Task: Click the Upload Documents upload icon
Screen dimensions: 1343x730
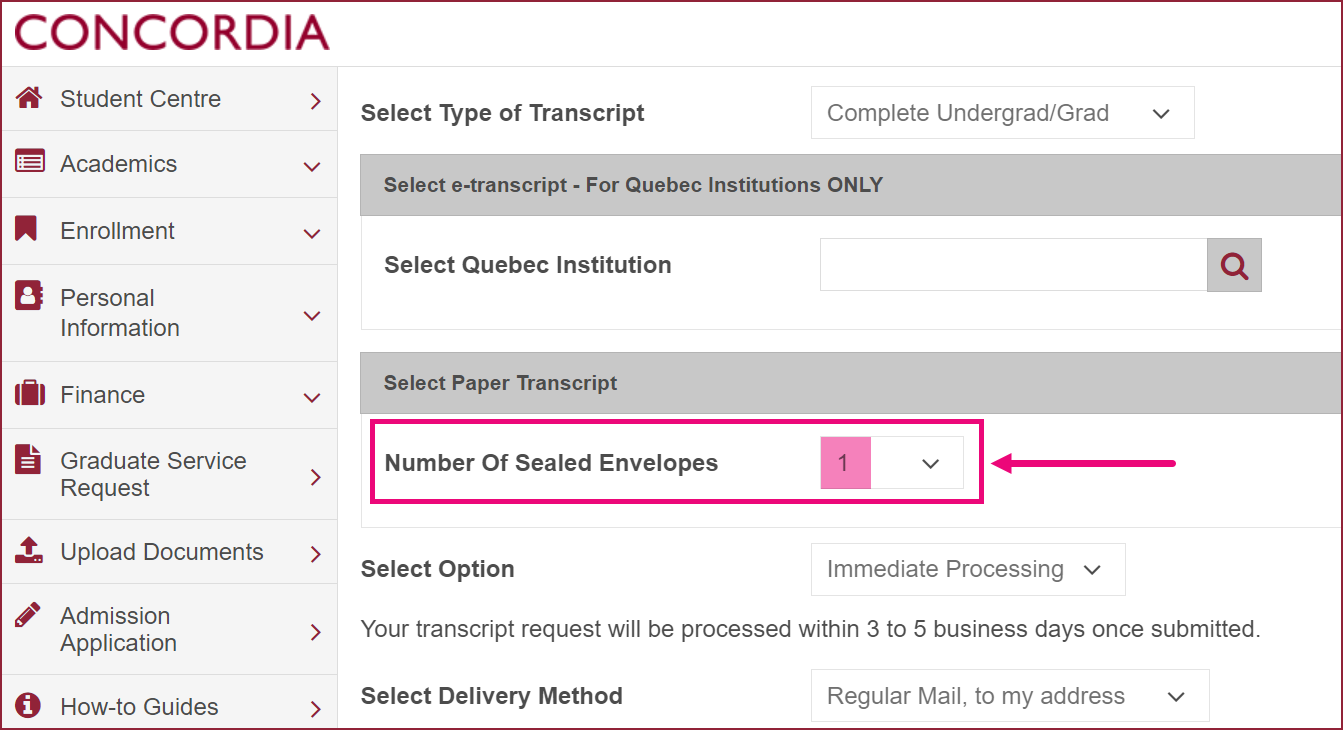Action: 29,550
